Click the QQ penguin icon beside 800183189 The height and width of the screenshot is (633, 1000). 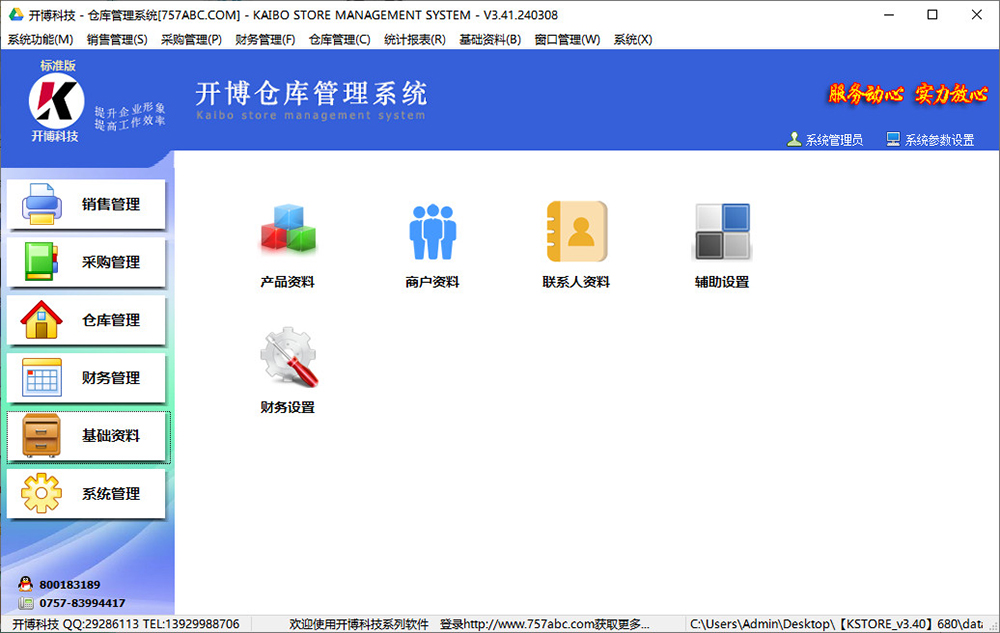(26, 584)
